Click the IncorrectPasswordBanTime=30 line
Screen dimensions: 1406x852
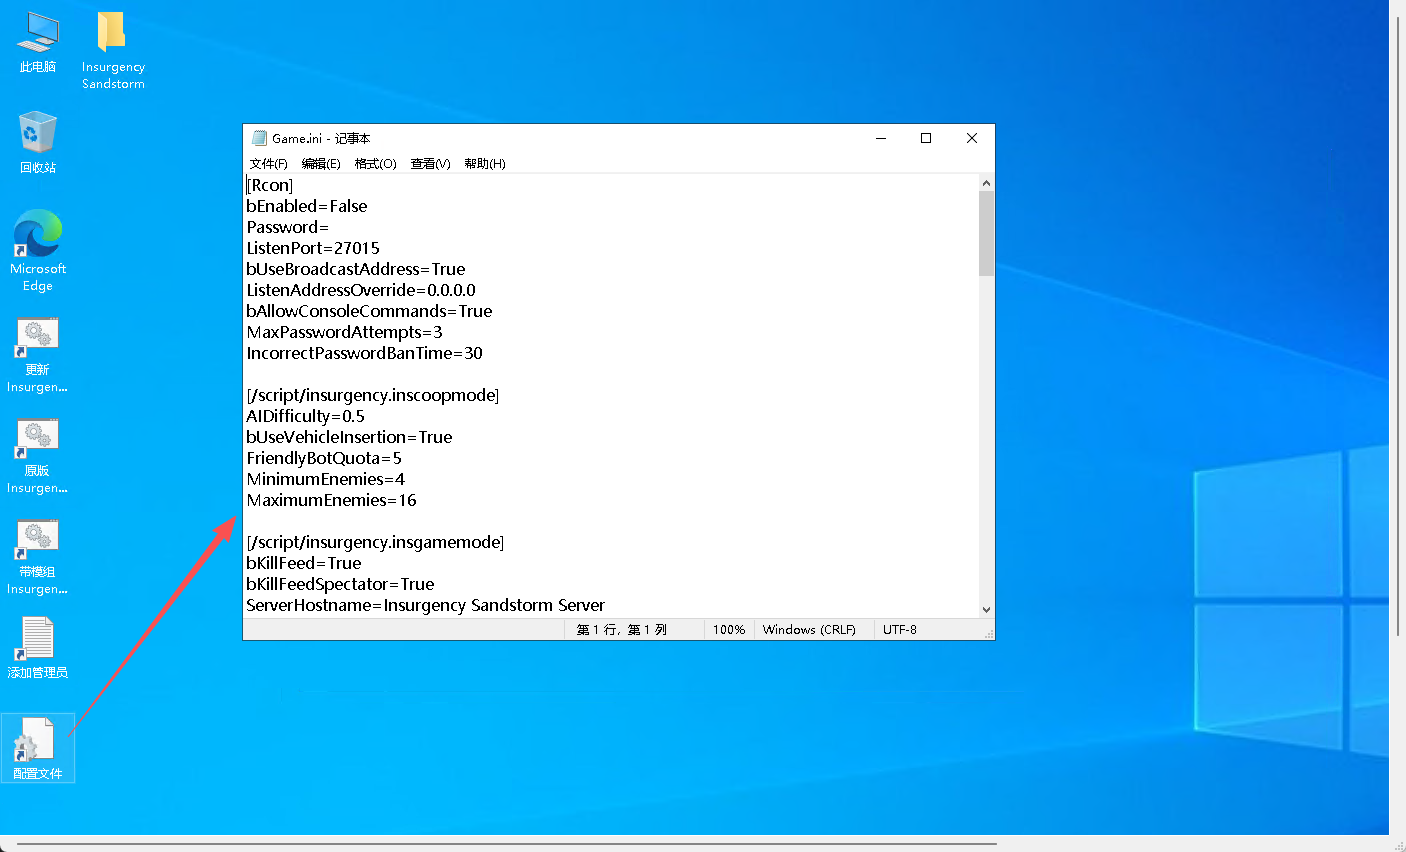365,353
